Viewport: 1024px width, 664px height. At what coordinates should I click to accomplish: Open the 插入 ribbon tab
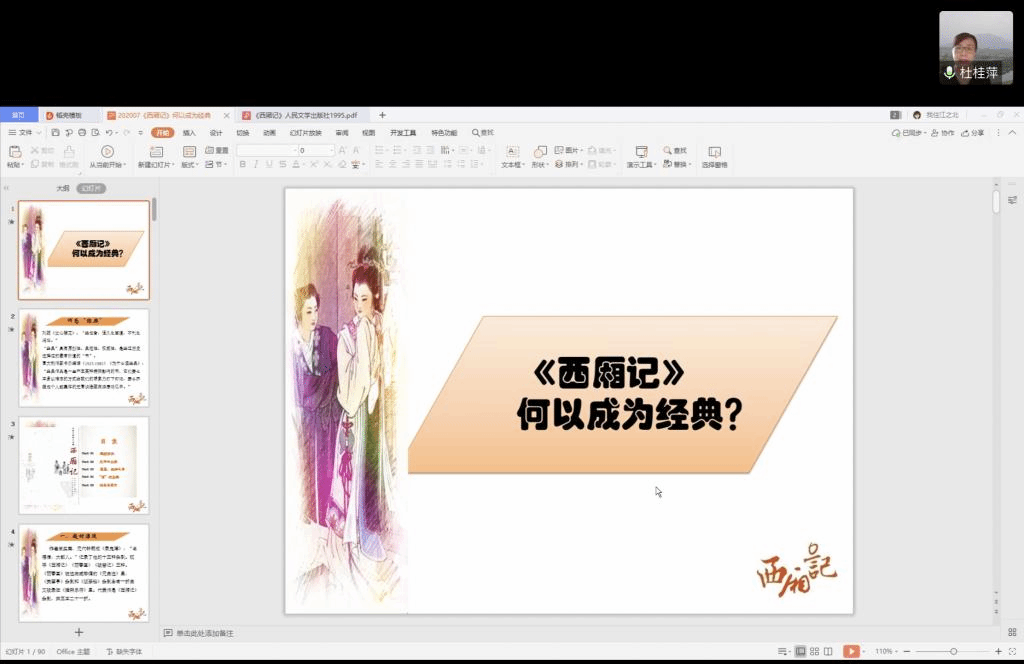pyautogui.click(x=189, y=132)
